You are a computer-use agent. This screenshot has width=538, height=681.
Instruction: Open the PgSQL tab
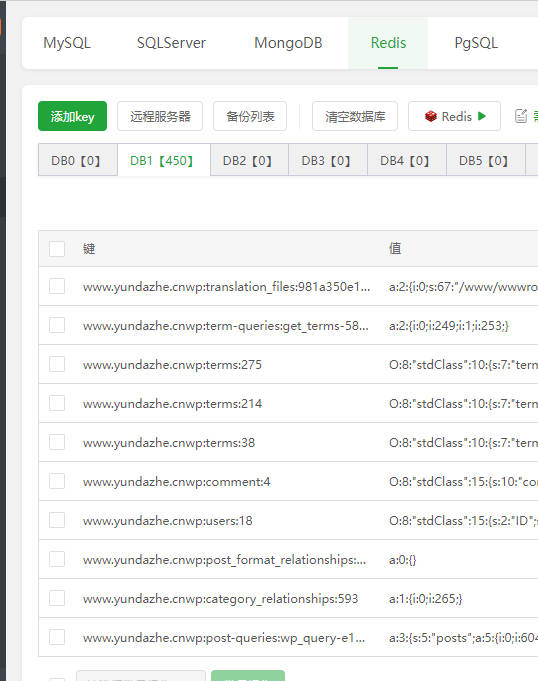click(x=476, y=43)
